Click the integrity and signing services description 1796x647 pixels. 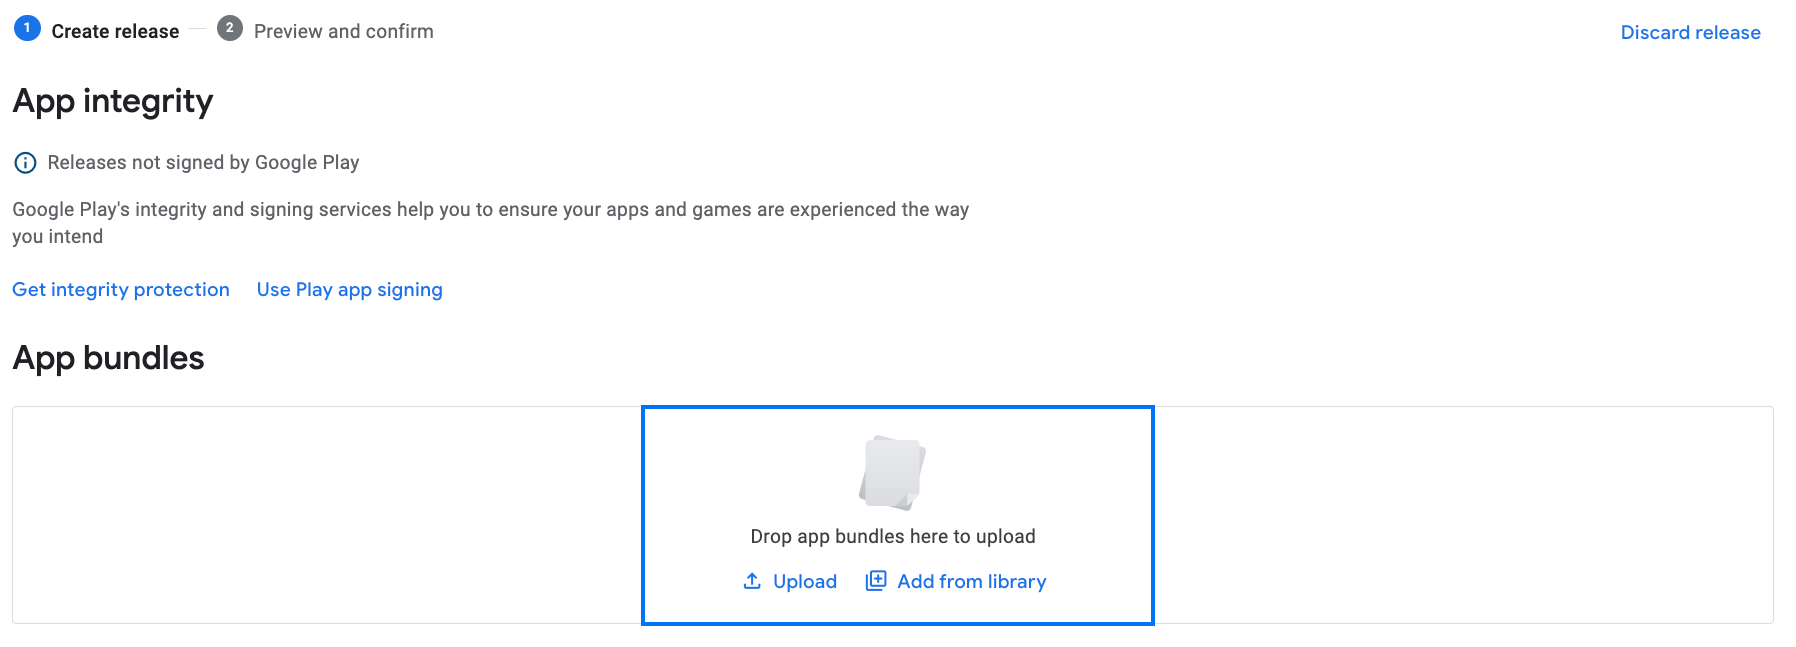490,223
